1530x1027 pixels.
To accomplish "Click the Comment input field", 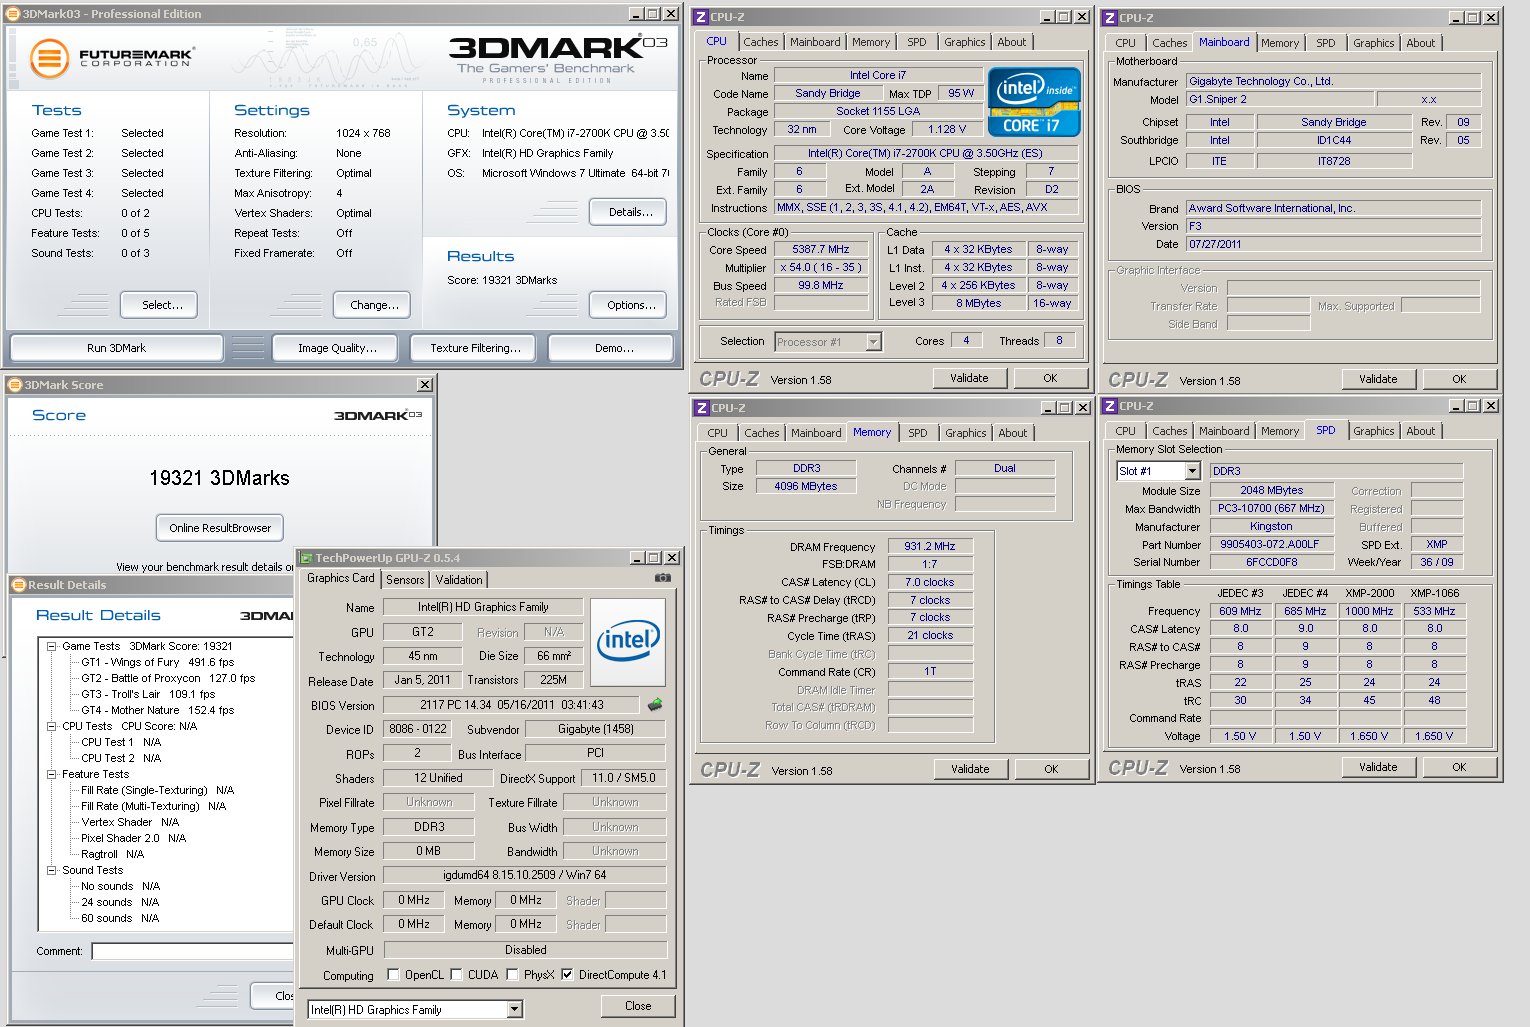I will click(x=192, y=951).
